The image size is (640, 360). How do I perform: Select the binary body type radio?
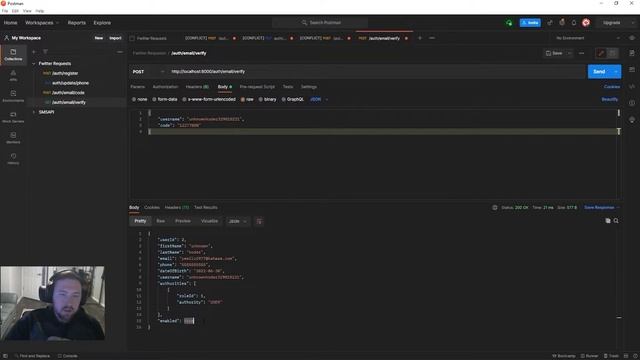pos(260,99)
